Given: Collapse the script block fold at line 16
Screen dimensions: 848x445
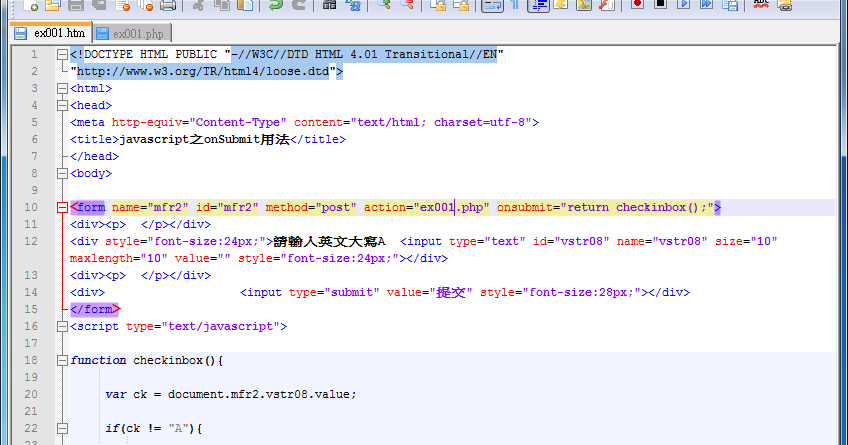Looking at the screenshot, I should coord(62,327).
